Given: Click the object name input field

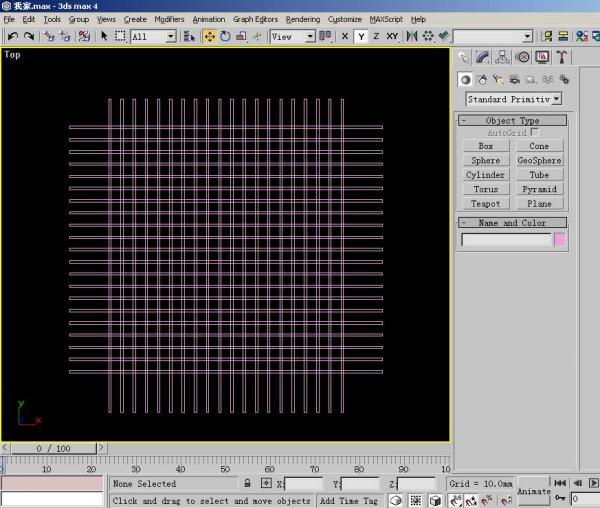Looking at the screenshot, I should (x=506, y=240).
